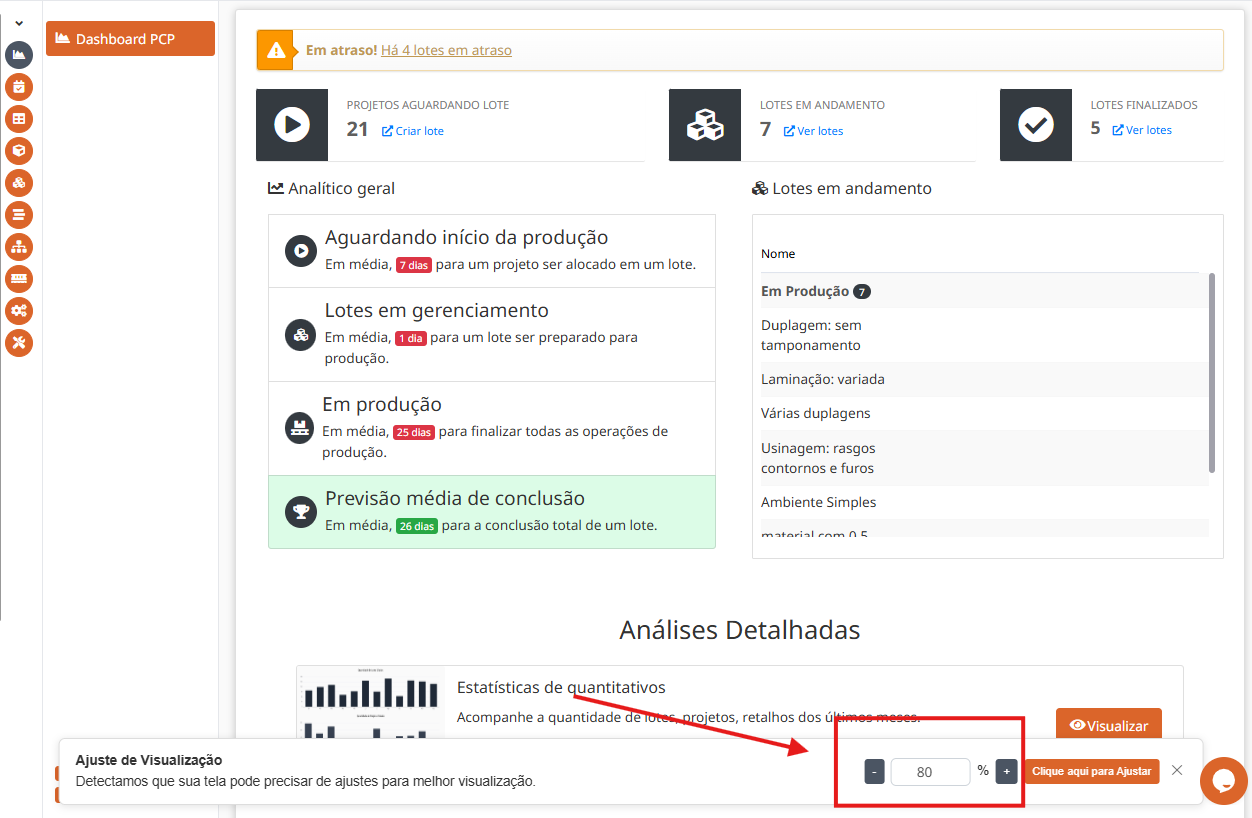The width and height of the screenshot is (1252, 818).
Task: Click the calendar-check icon in the sidebar
Action: pyautogui.click(x=19, y=87)
